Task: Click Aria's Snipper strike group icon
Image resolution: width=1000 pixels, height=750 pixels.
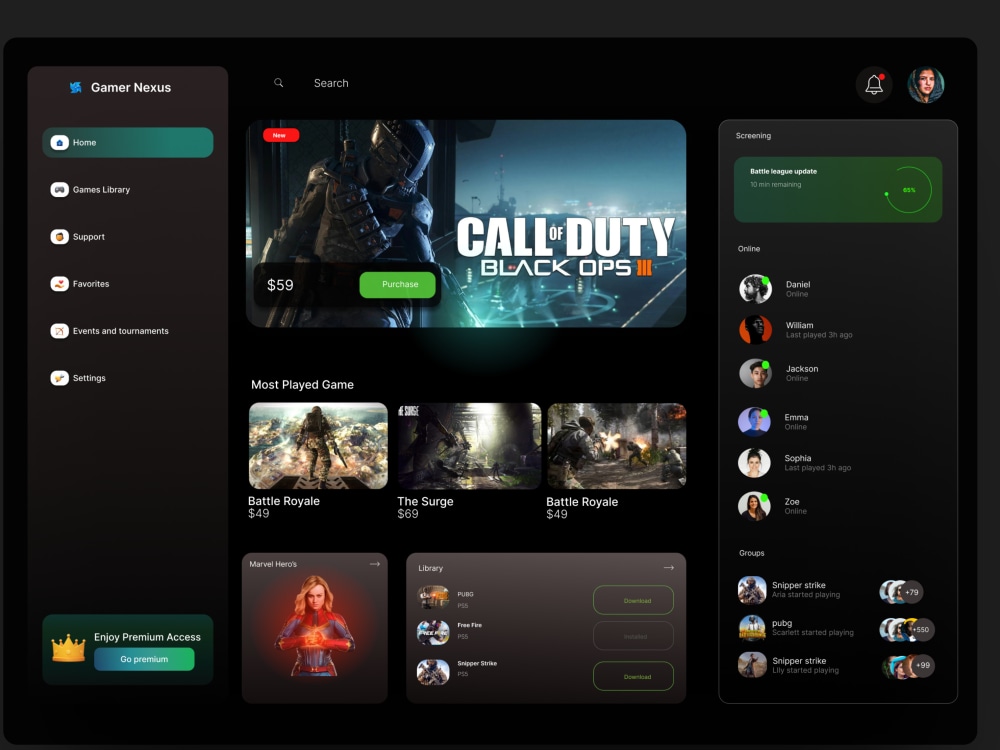Action: 752,590
